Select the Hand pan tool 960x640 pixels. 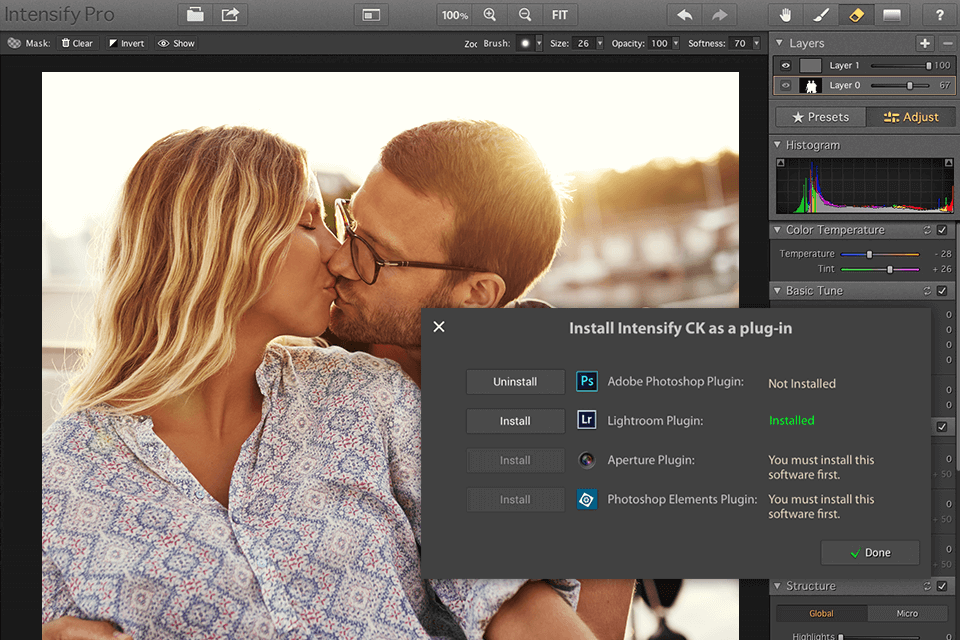coord(786,15)
